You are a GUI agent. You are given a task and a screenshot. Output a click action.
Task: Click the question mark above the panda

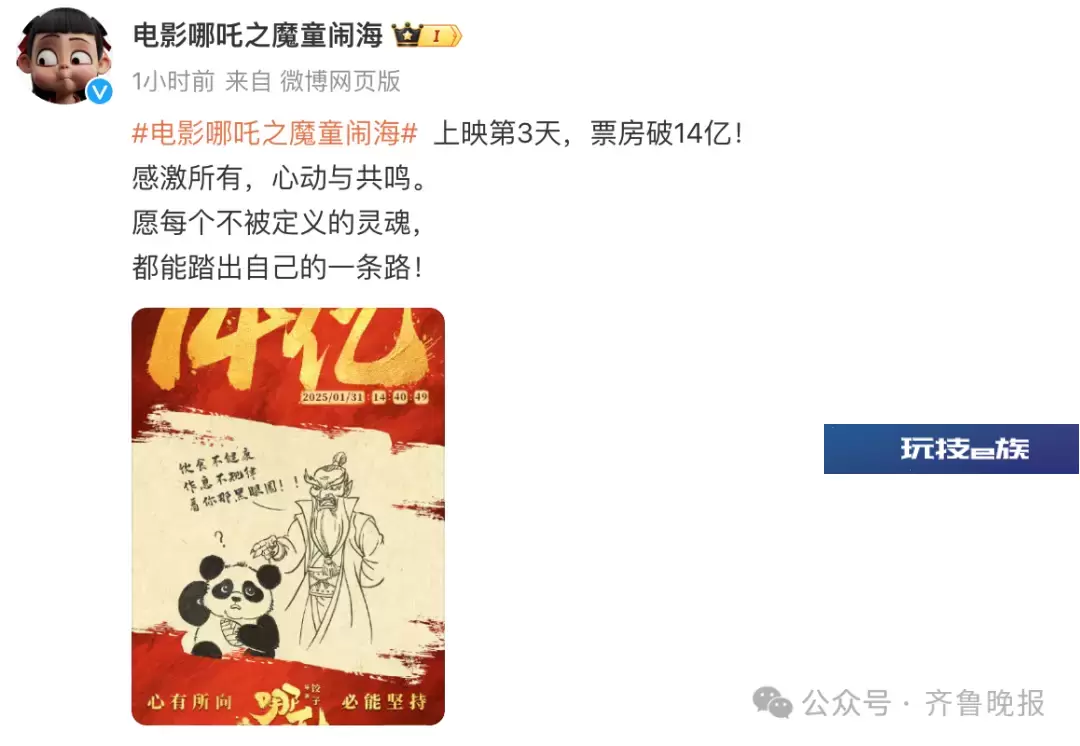coord(220,537)
